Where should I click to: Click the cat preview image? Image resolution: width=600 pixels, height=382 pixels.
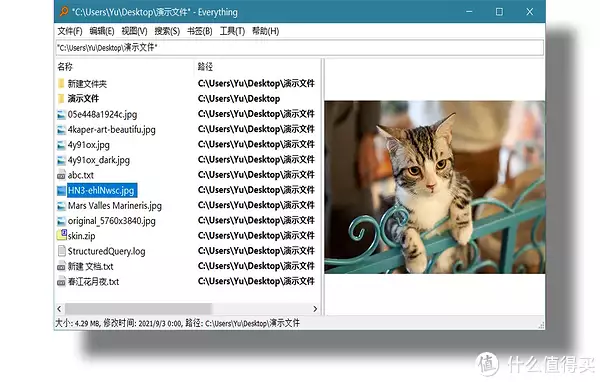435,187
